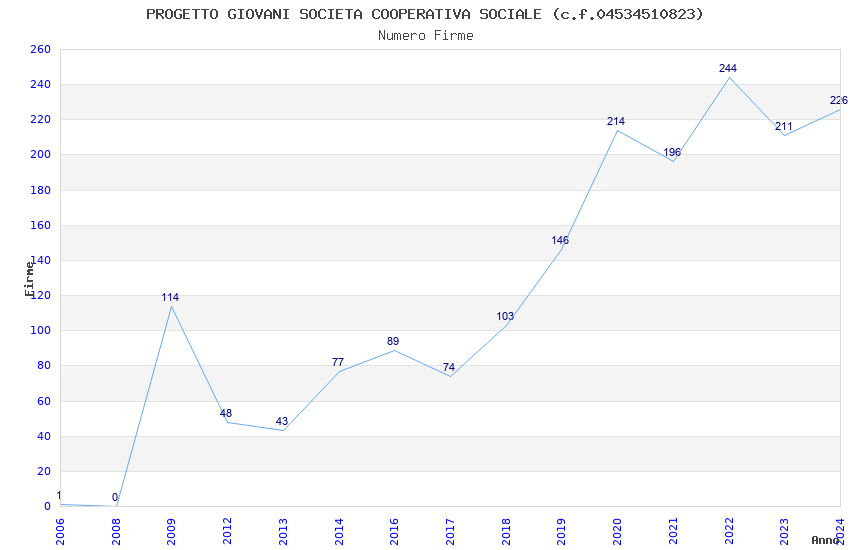
Task: Click the x-axis year label 2022
Action: (729, 531)
